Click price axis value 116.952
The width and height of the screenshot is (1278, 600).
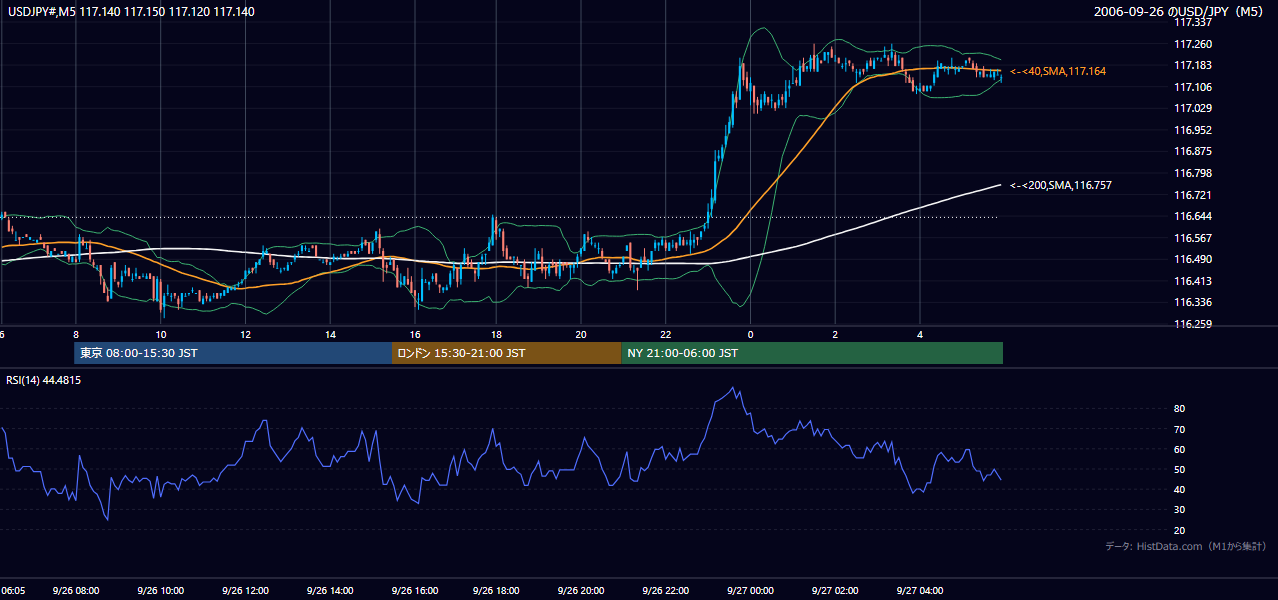(x=1193, y=130)
